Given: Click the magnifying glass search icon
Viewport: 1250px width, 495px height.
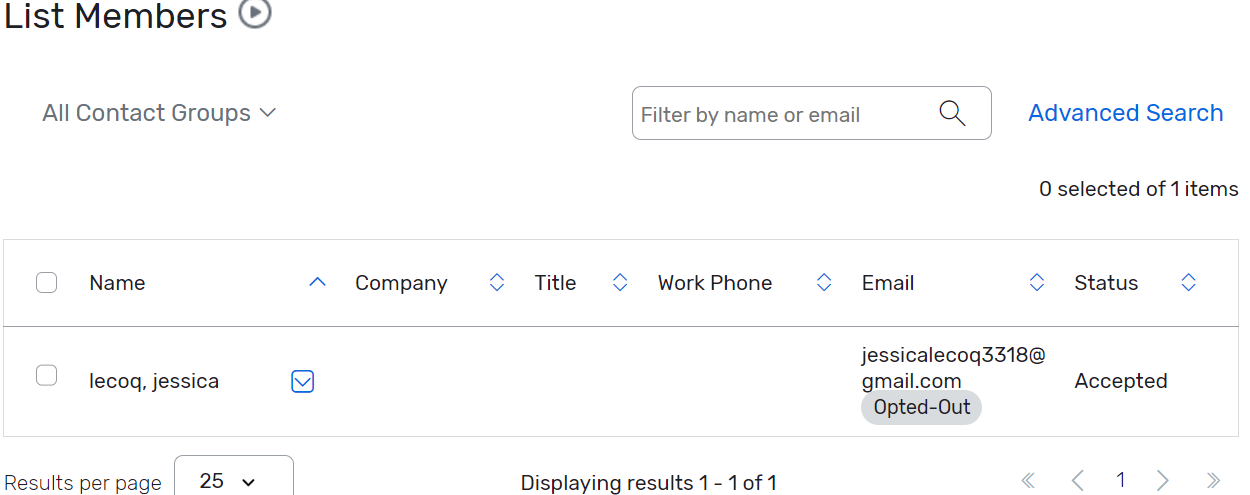Looking at the screenshot, I should pyautogui.click(x=953, y=114).
